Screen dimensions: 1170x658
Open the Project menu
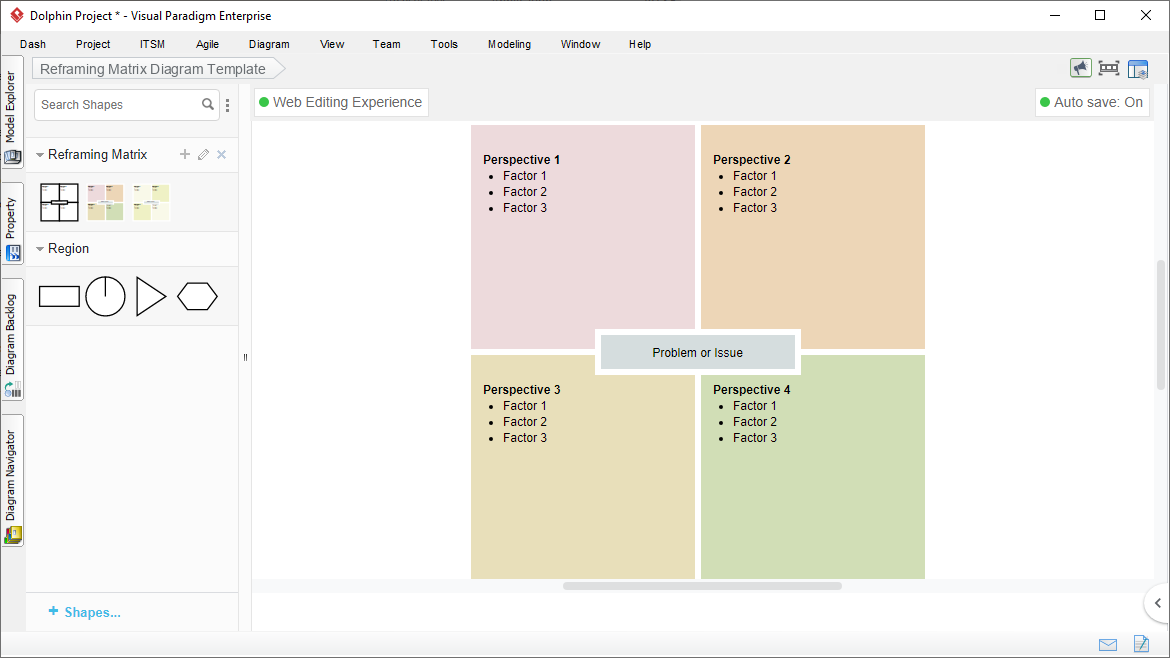93,44
